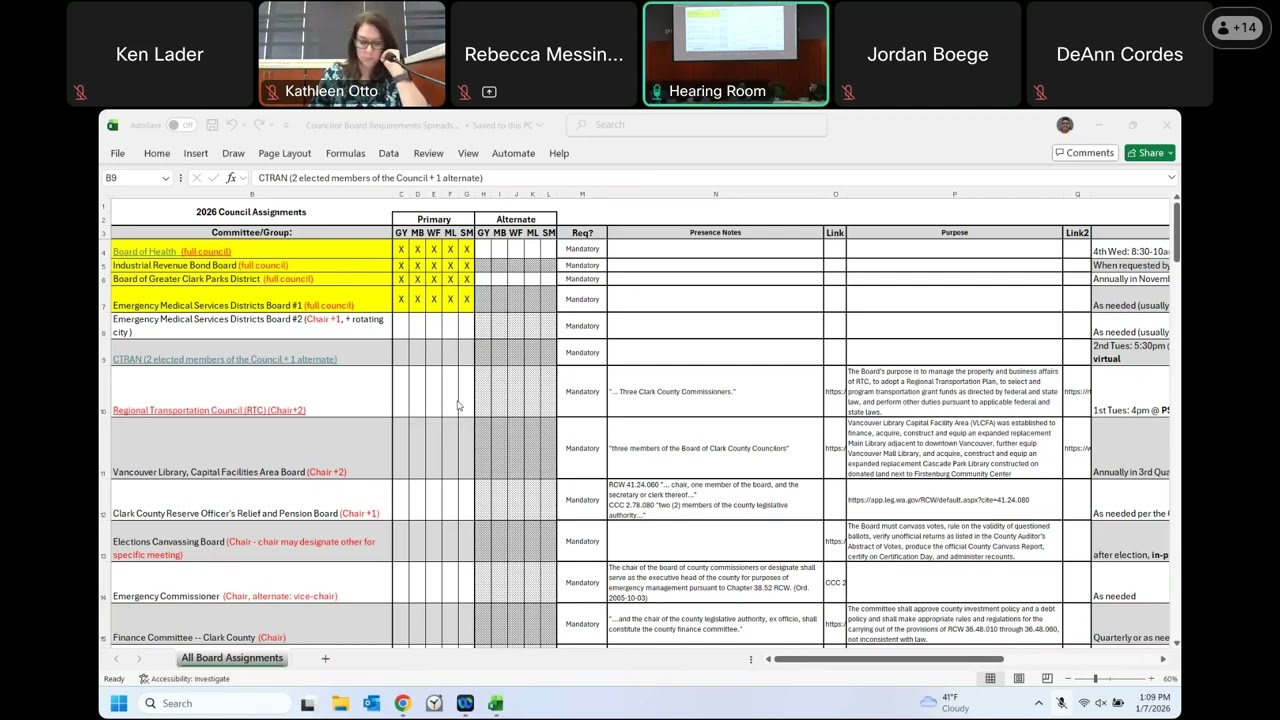The image size is (1280, 720).
Task: Click the Windows Start button
Action: click(x=119, y=703)
